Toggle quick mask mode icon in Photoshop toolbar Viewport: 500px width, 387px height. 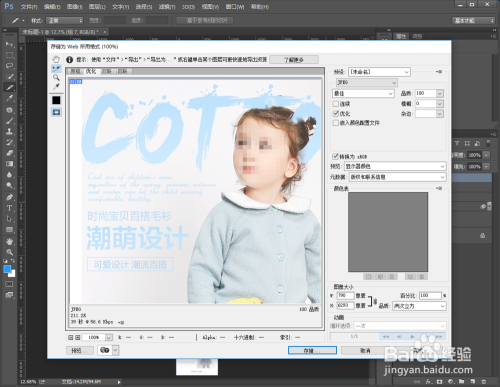click(x=9, y=284)
